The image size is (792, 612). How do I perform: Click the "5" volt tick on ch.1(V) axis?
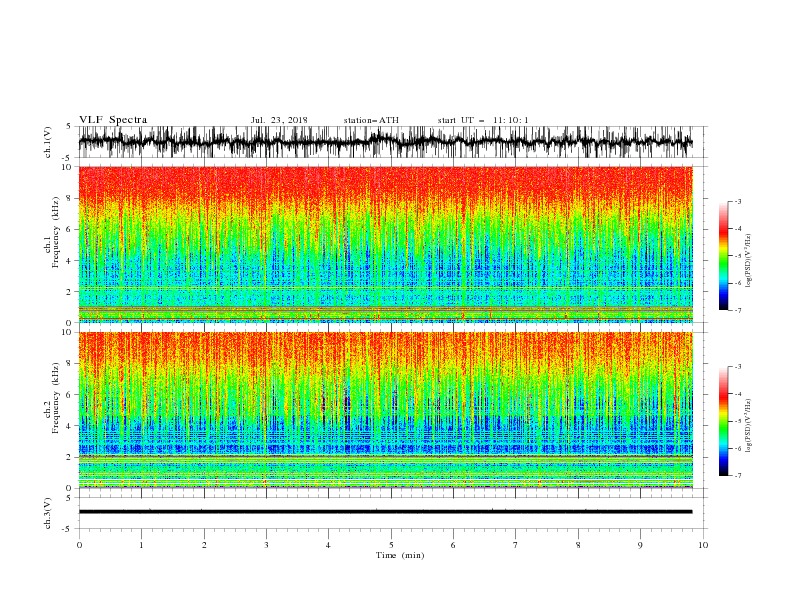tap(69, 127)
